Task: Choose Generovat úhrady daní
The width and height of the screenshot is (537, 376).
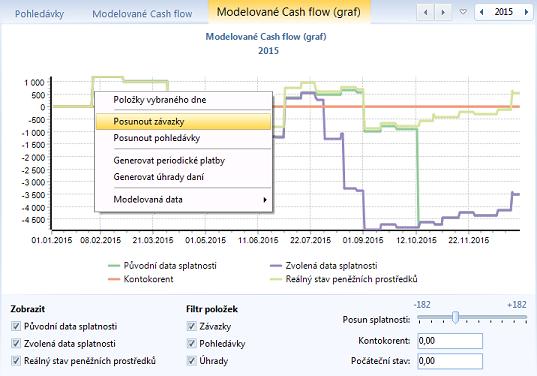Action: [184, 177]
